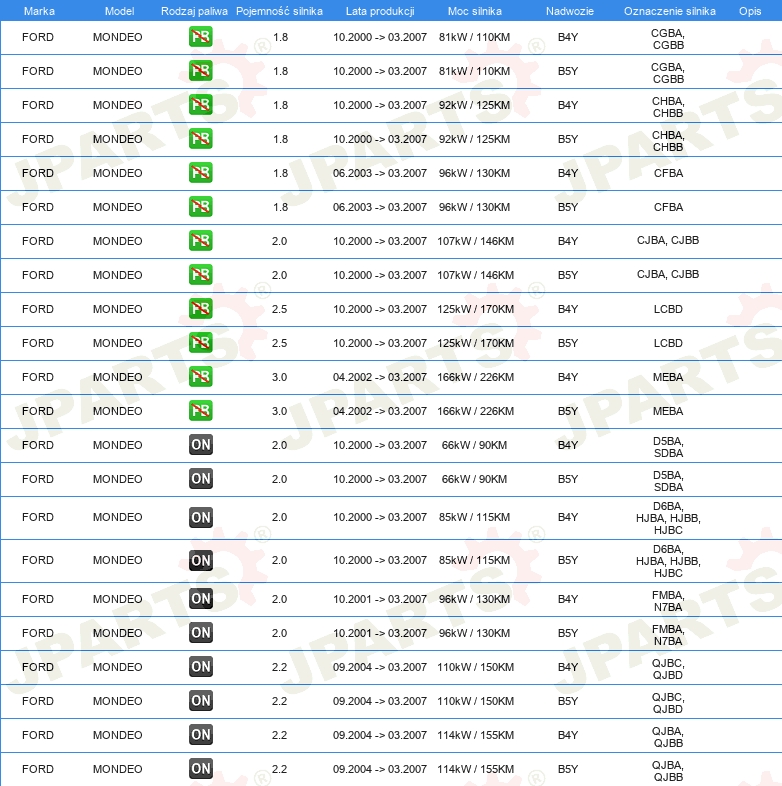Select petrol icon in LCBD B5Y row

coord(201,343)
